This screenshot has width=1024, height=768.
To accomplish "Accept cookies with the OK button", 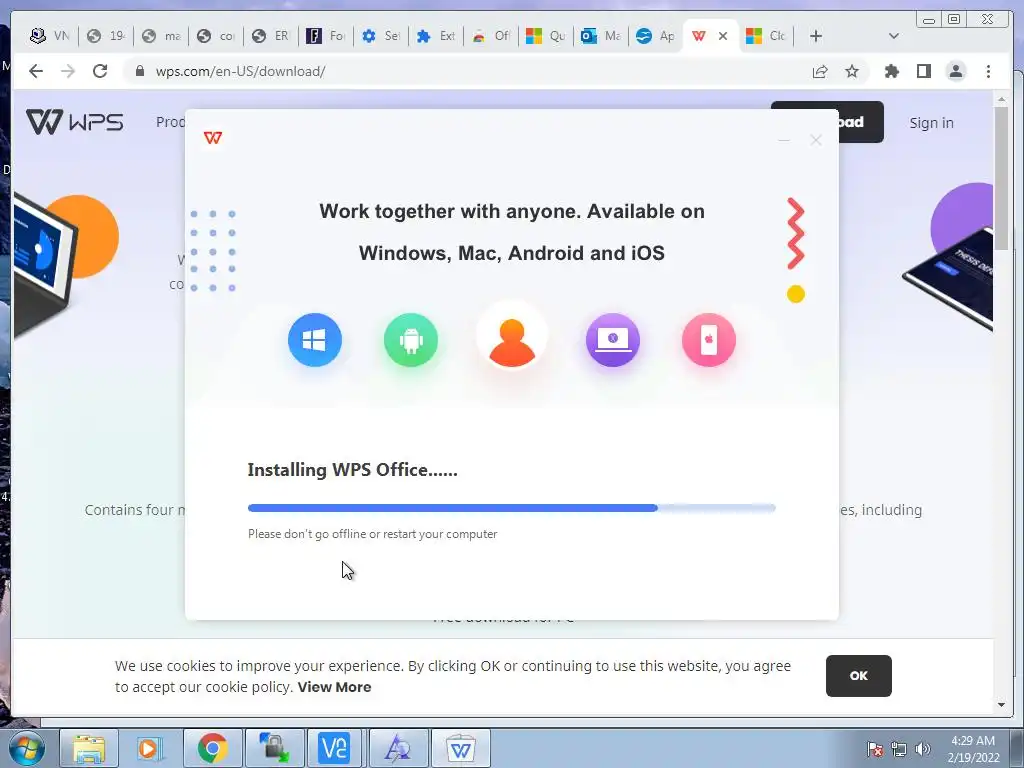I will coord(859,676).
